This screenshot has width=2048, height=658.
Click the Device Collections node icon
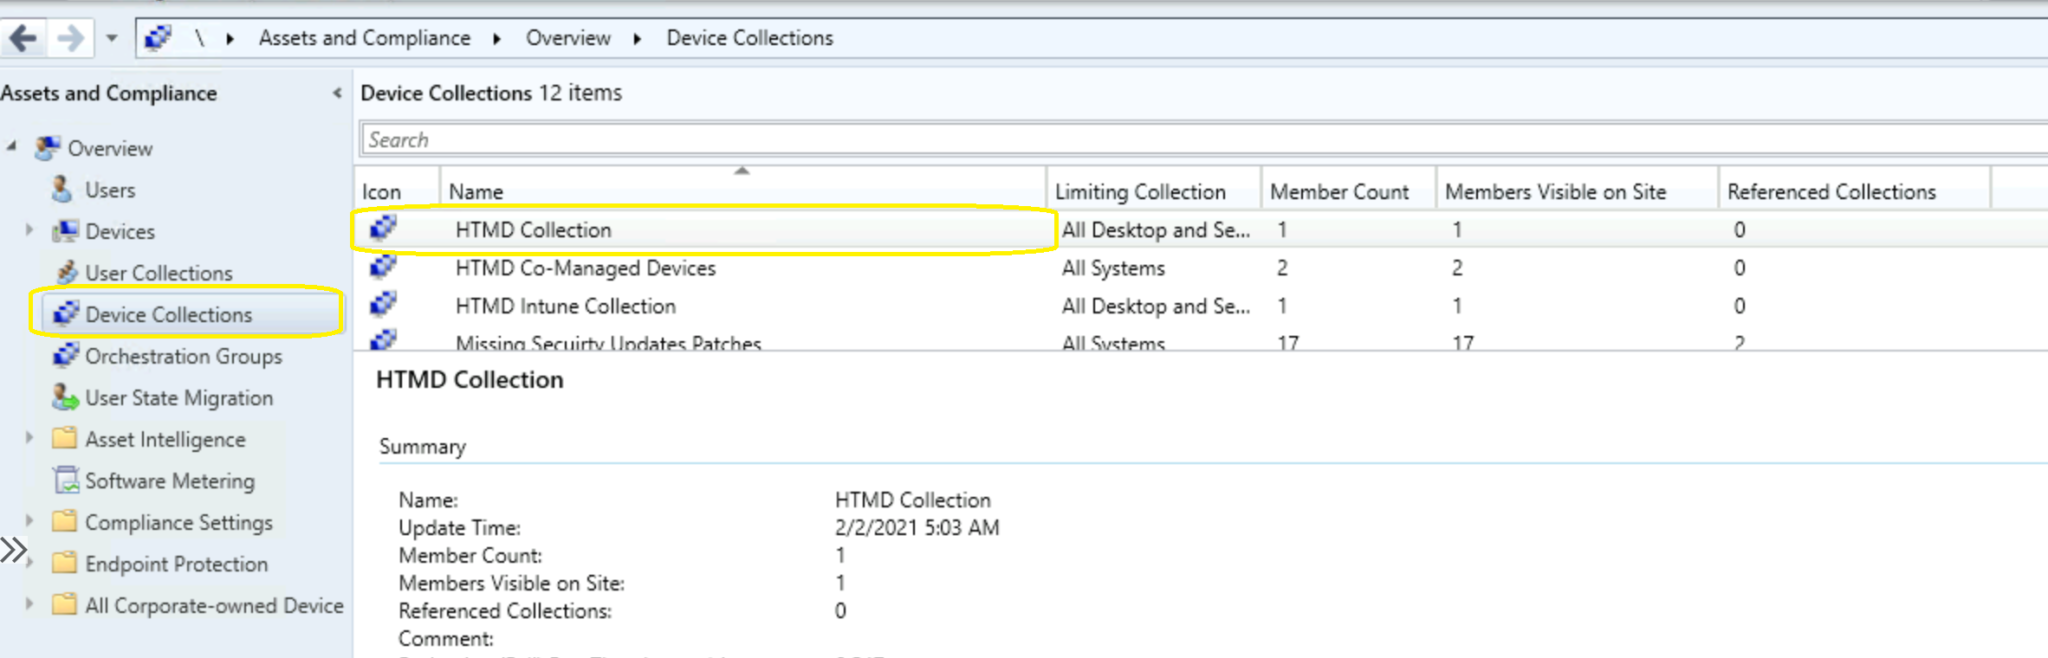66,313
